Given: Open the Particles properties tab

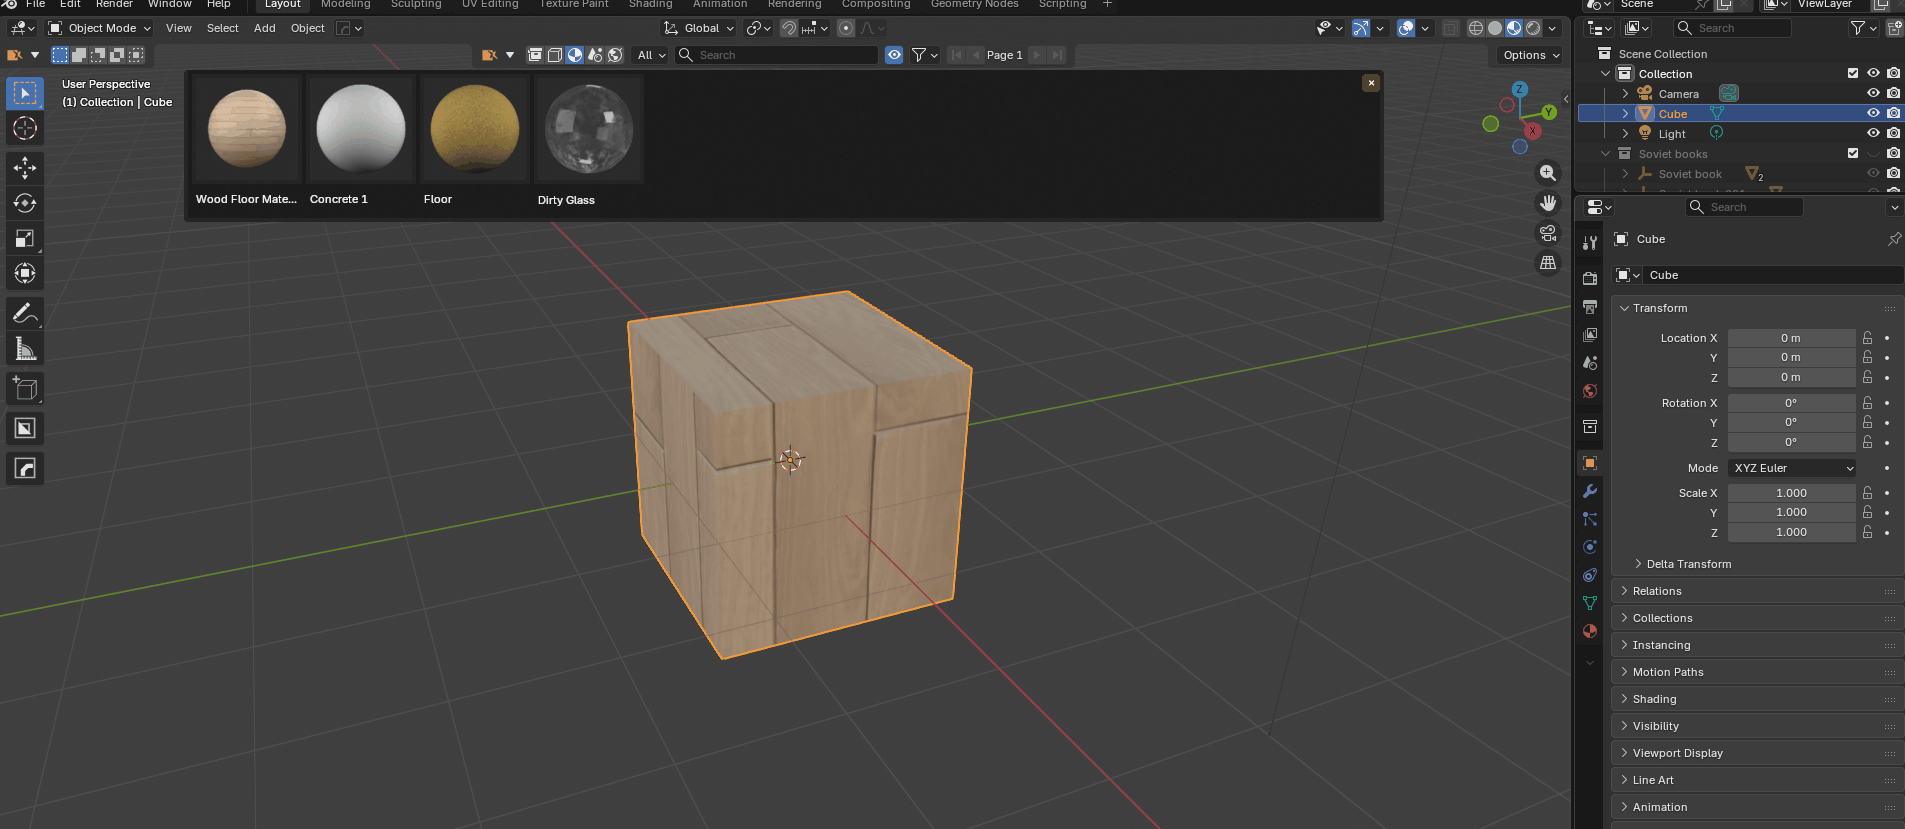Looking at the screenshot, I should click(x=1590, y=519).
